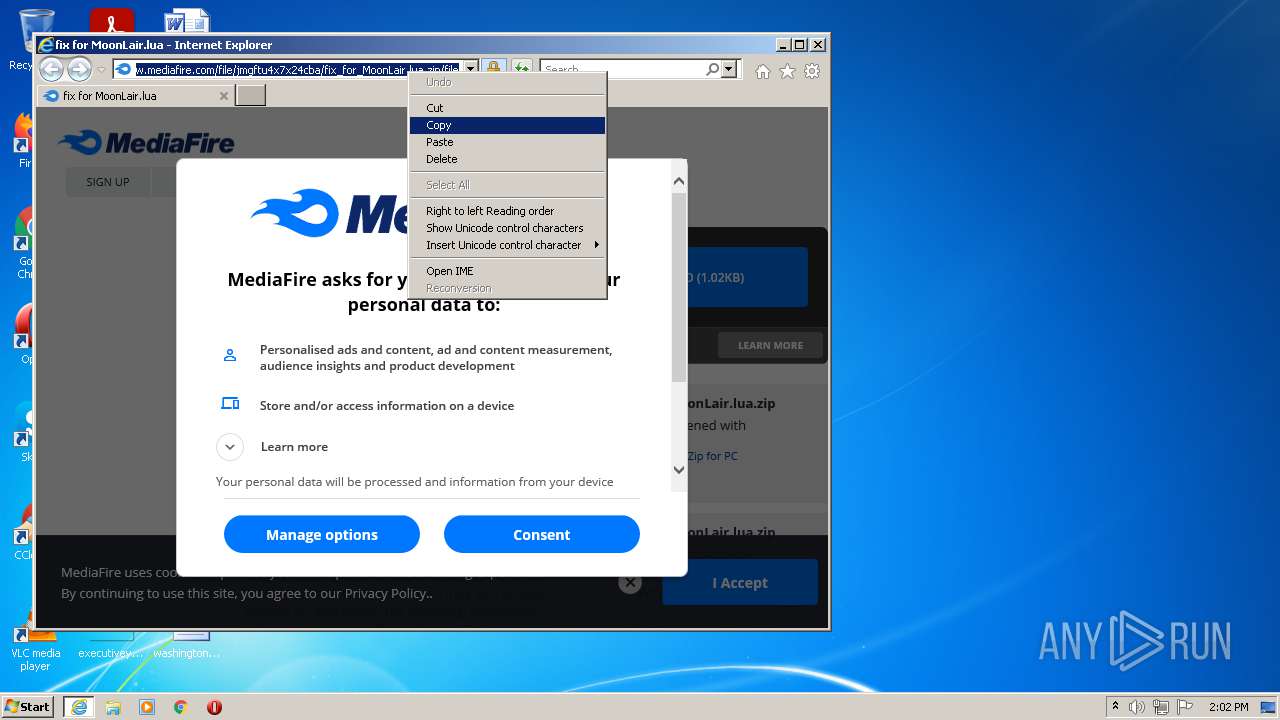
Task: Click the Internet Explorer back arrow button
Action: point(51,69)
